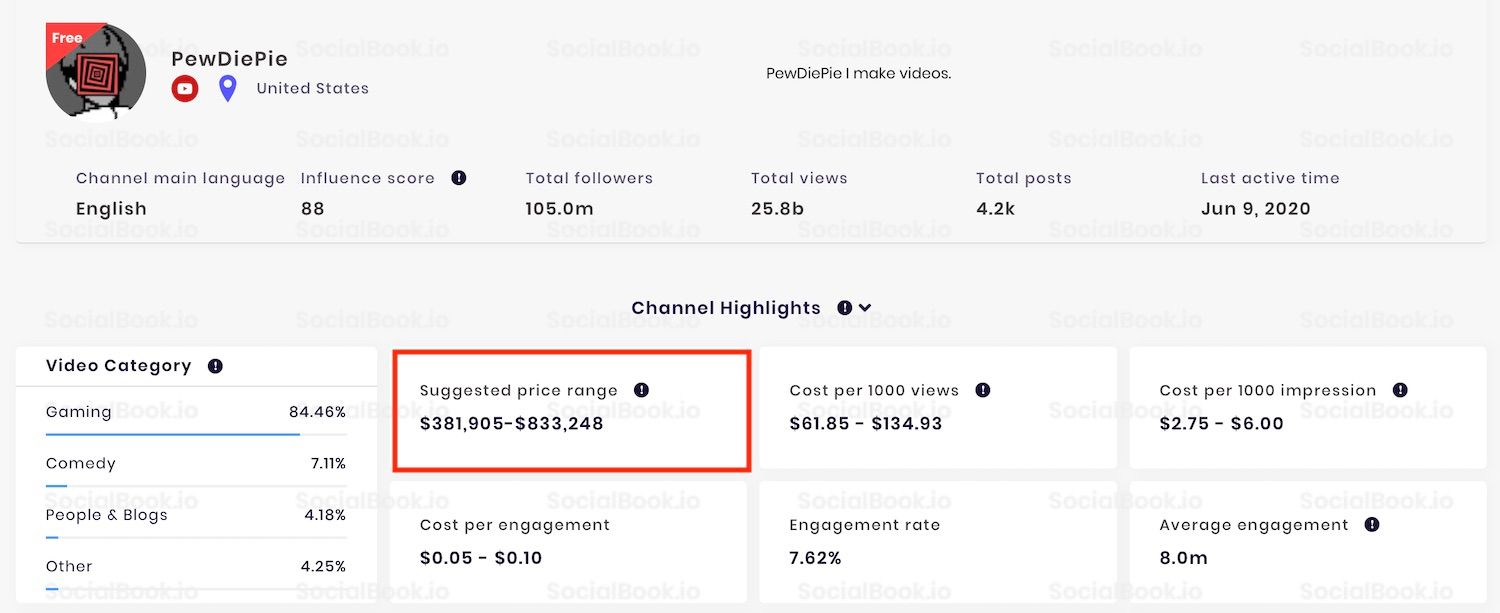Click the Channel Highlights info icon

[x=844, y=308]
